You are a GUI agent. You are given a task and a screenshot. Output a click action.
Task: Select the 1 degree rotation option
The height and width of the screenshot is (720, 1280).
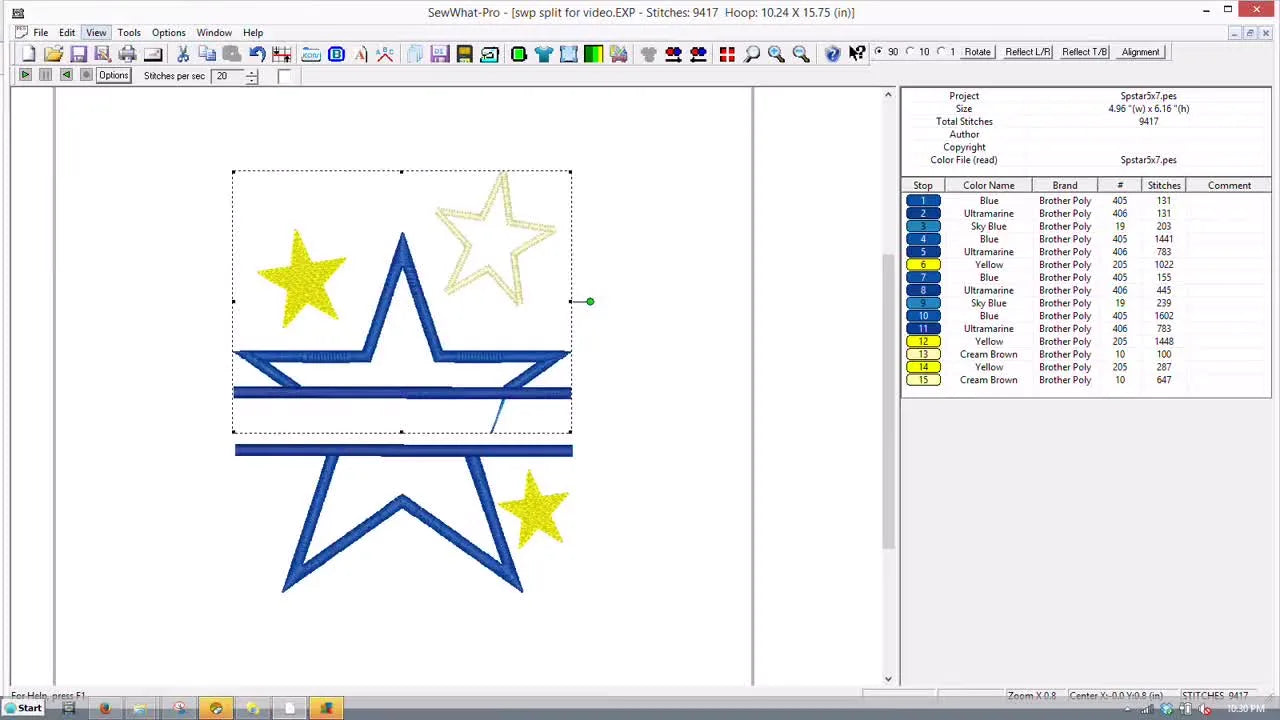[941, 52]
